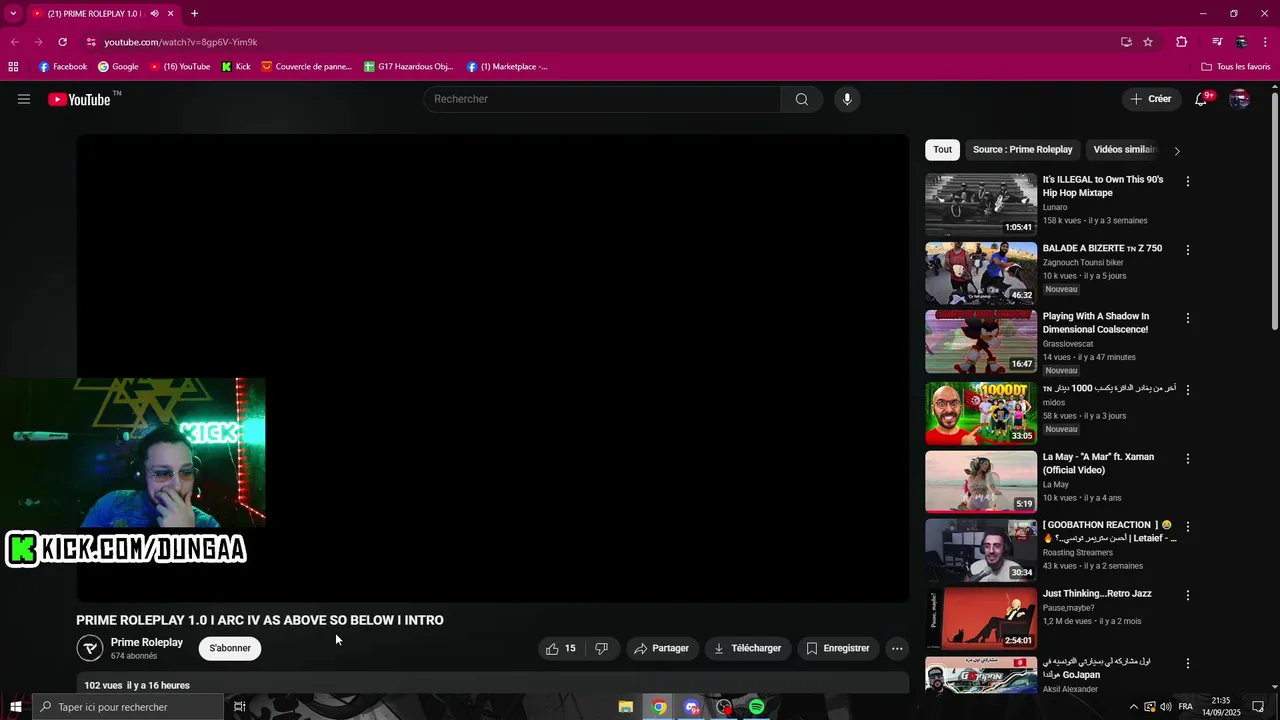This screenshot has width=1280, height=720.
Task: Open Chrome profile avatar in toolbar
Action: pos(1242,42)
